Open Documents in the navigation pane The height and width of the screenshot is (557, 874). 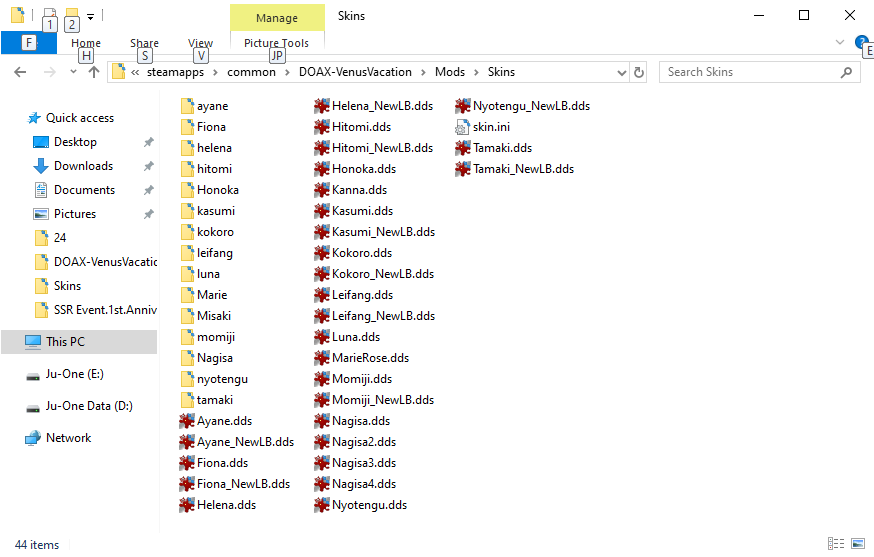84,190
